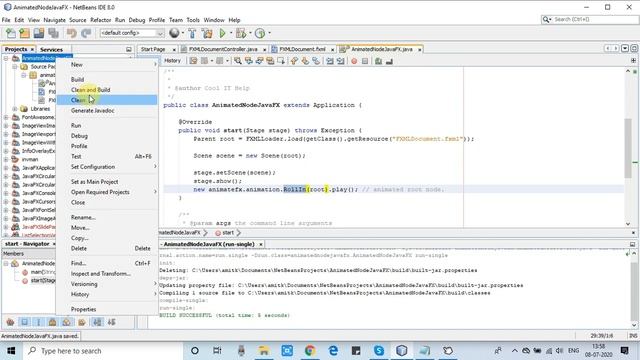Expand the invman project node
The width and height of the screenshot is (640, 360).
(x=6, y=159)
